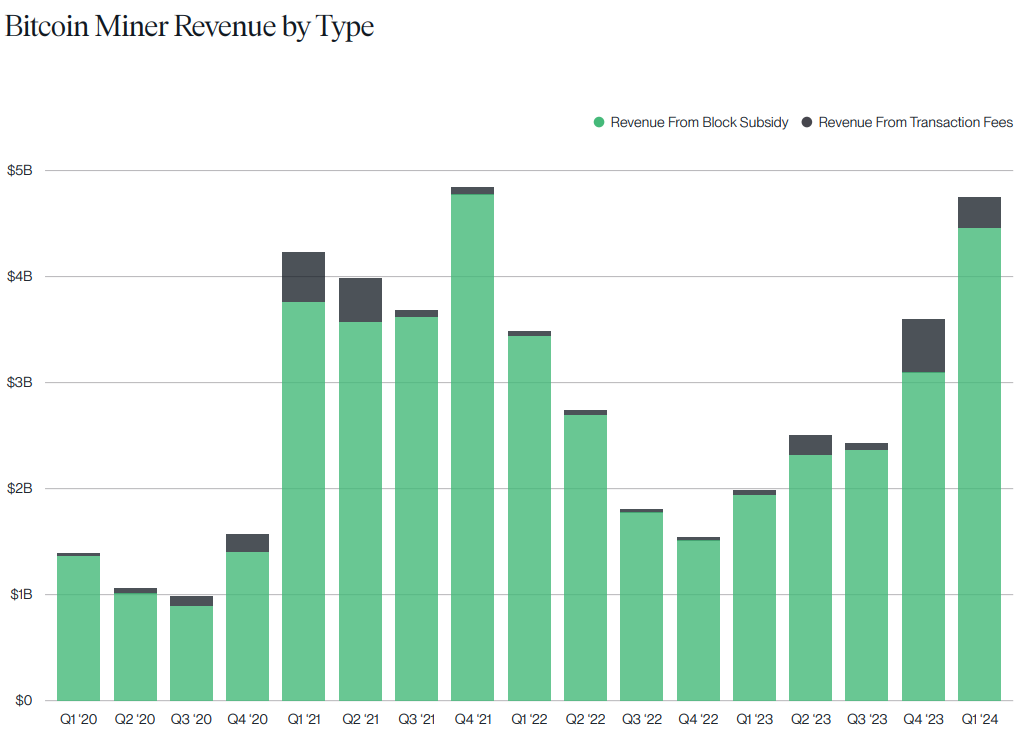Select the green segment of the Q1 '24 bar

tap(979, 464)
